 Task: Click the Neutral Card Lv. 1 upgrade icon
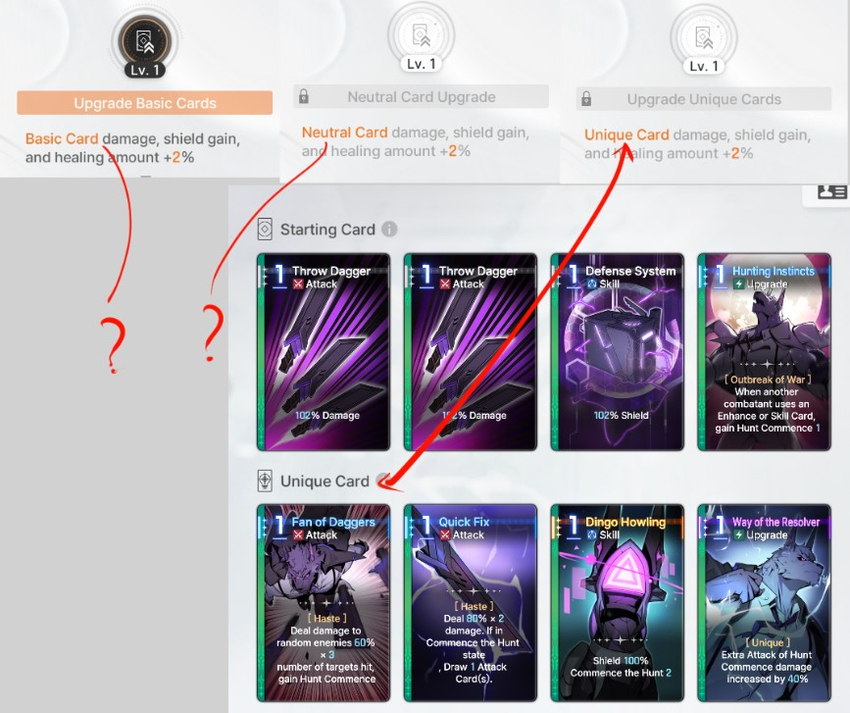pyautogui.click(x=421, y=35)
